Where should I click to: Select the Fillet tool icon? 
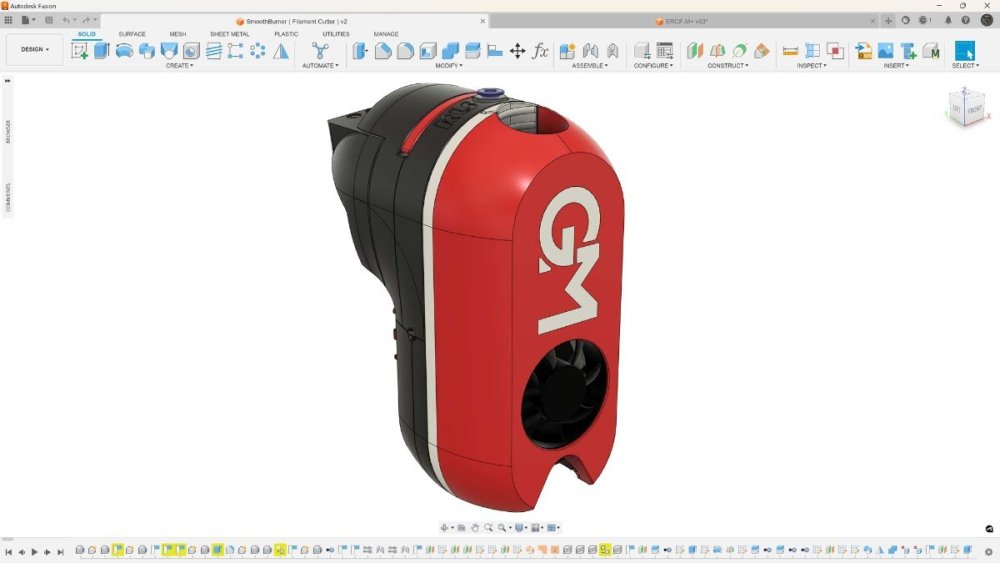(x=383, y=50)
